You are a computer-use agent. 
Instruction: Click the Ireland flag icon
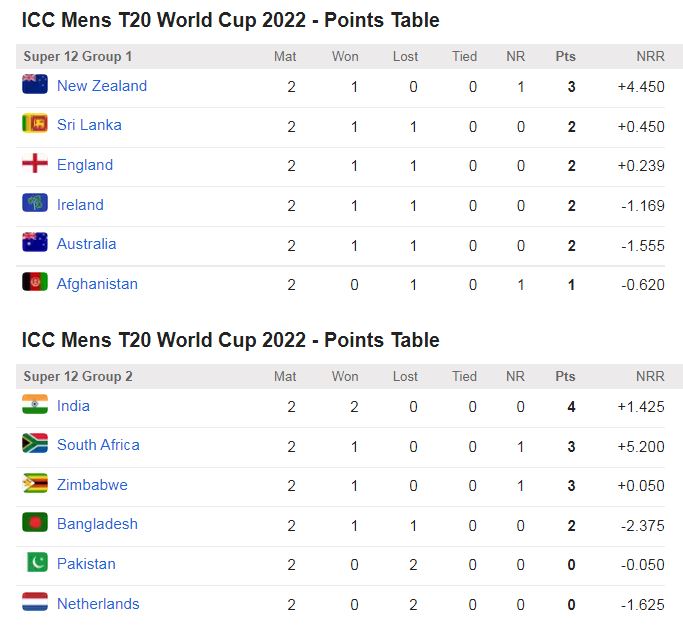point(35,204)
